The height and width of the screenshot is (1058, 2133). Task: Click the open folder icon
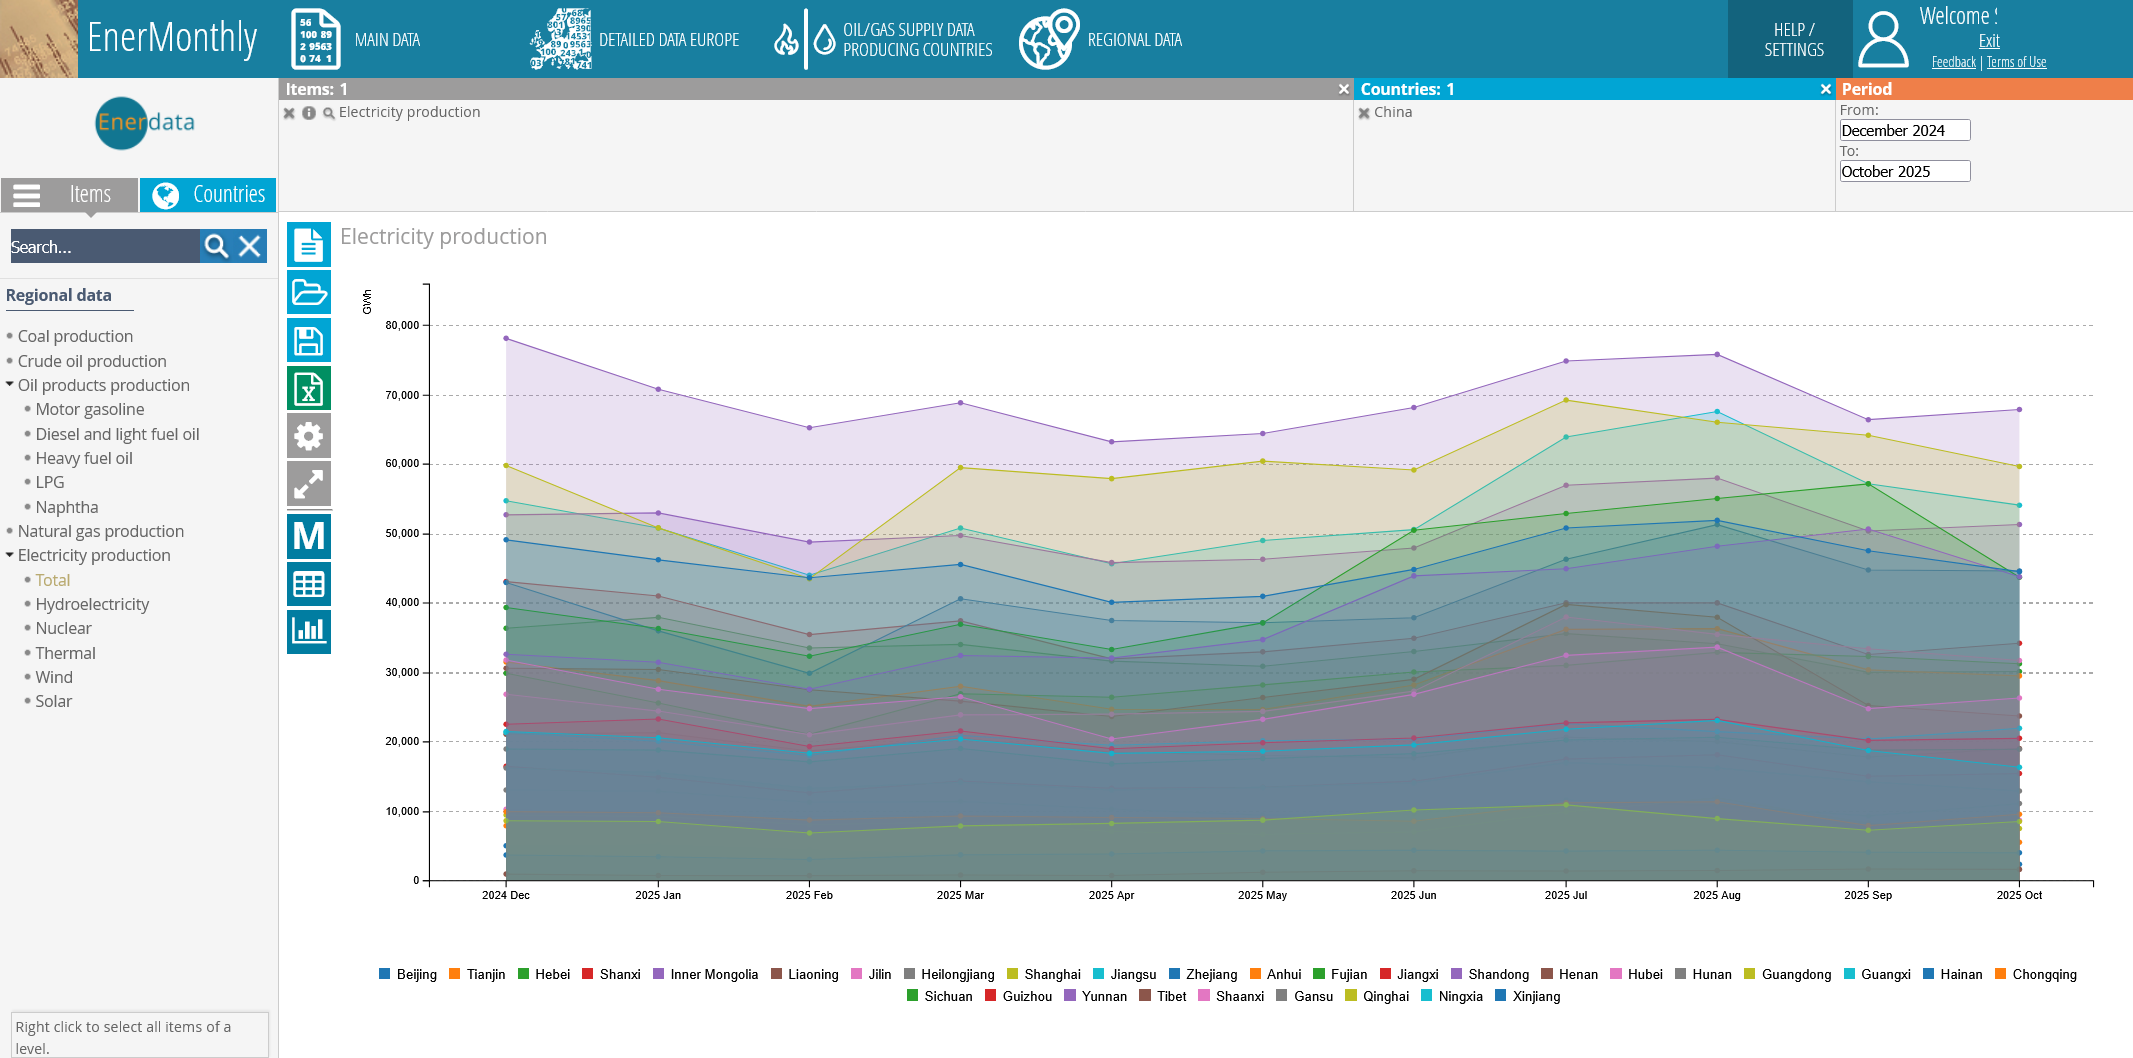(308, 293)
